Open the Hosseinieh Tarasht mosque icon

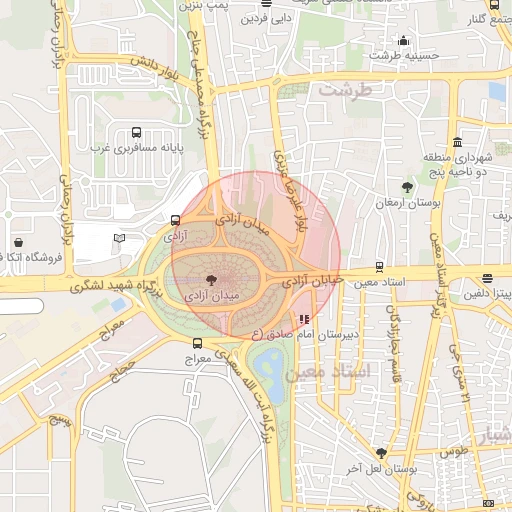[x=403, y=41]
